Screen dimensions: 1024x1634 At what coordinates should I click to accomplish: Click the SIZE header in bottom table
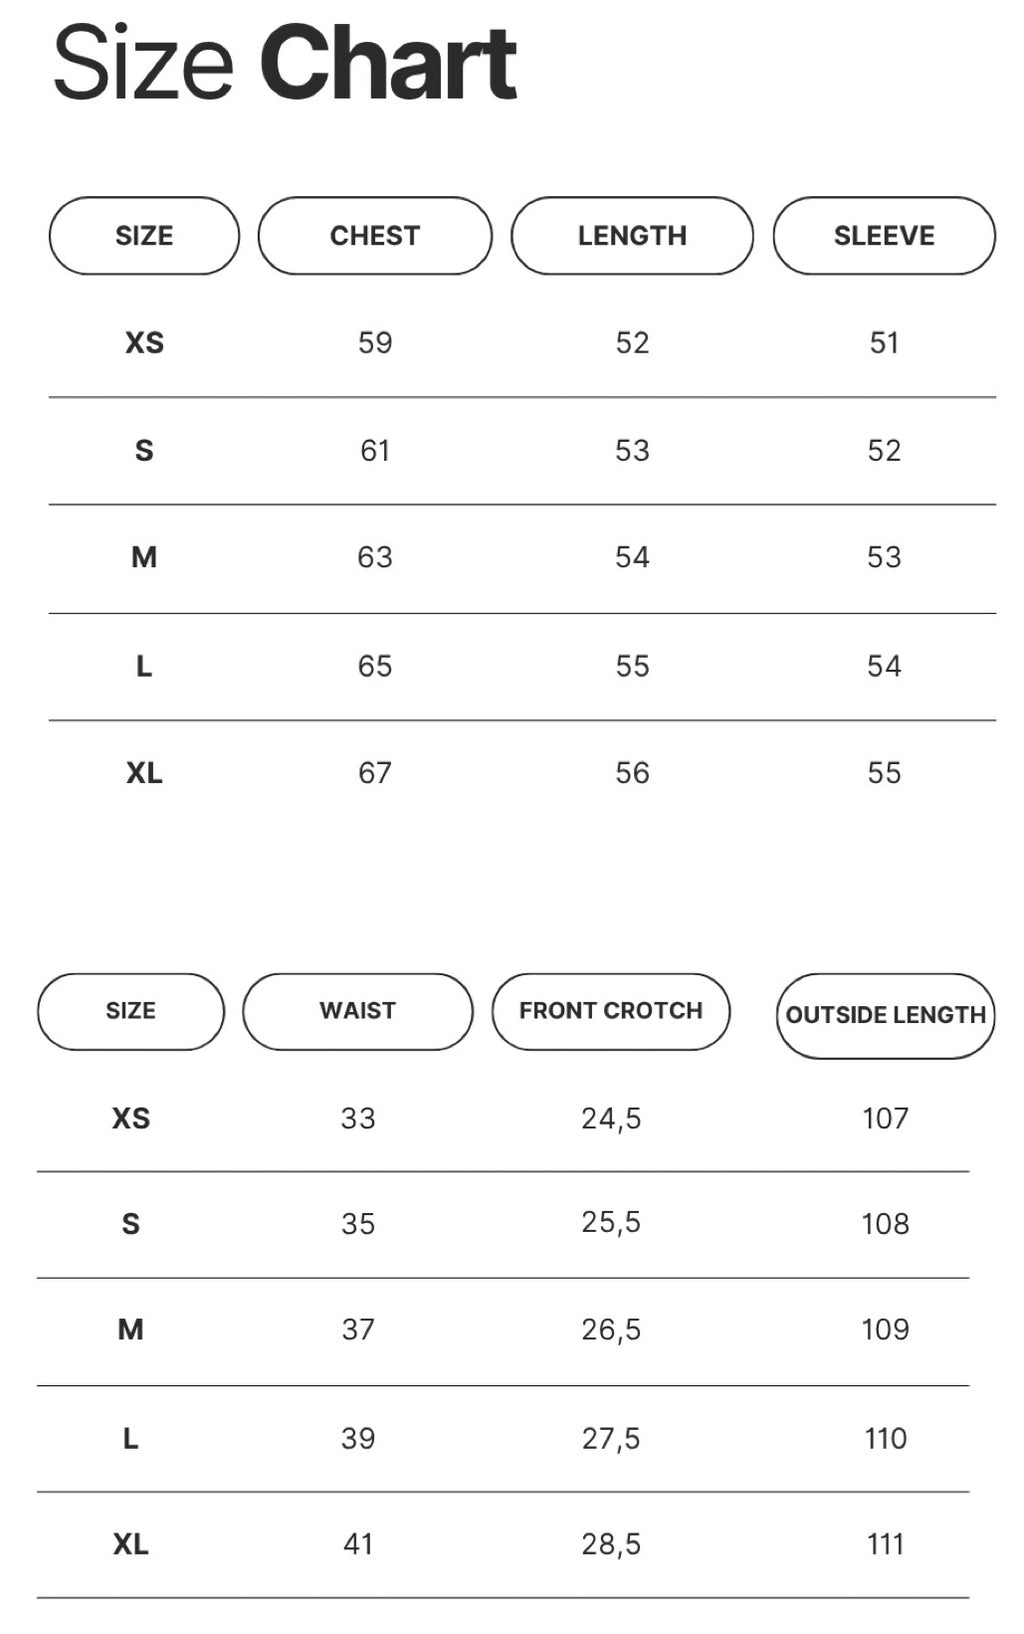[131, 1011]
